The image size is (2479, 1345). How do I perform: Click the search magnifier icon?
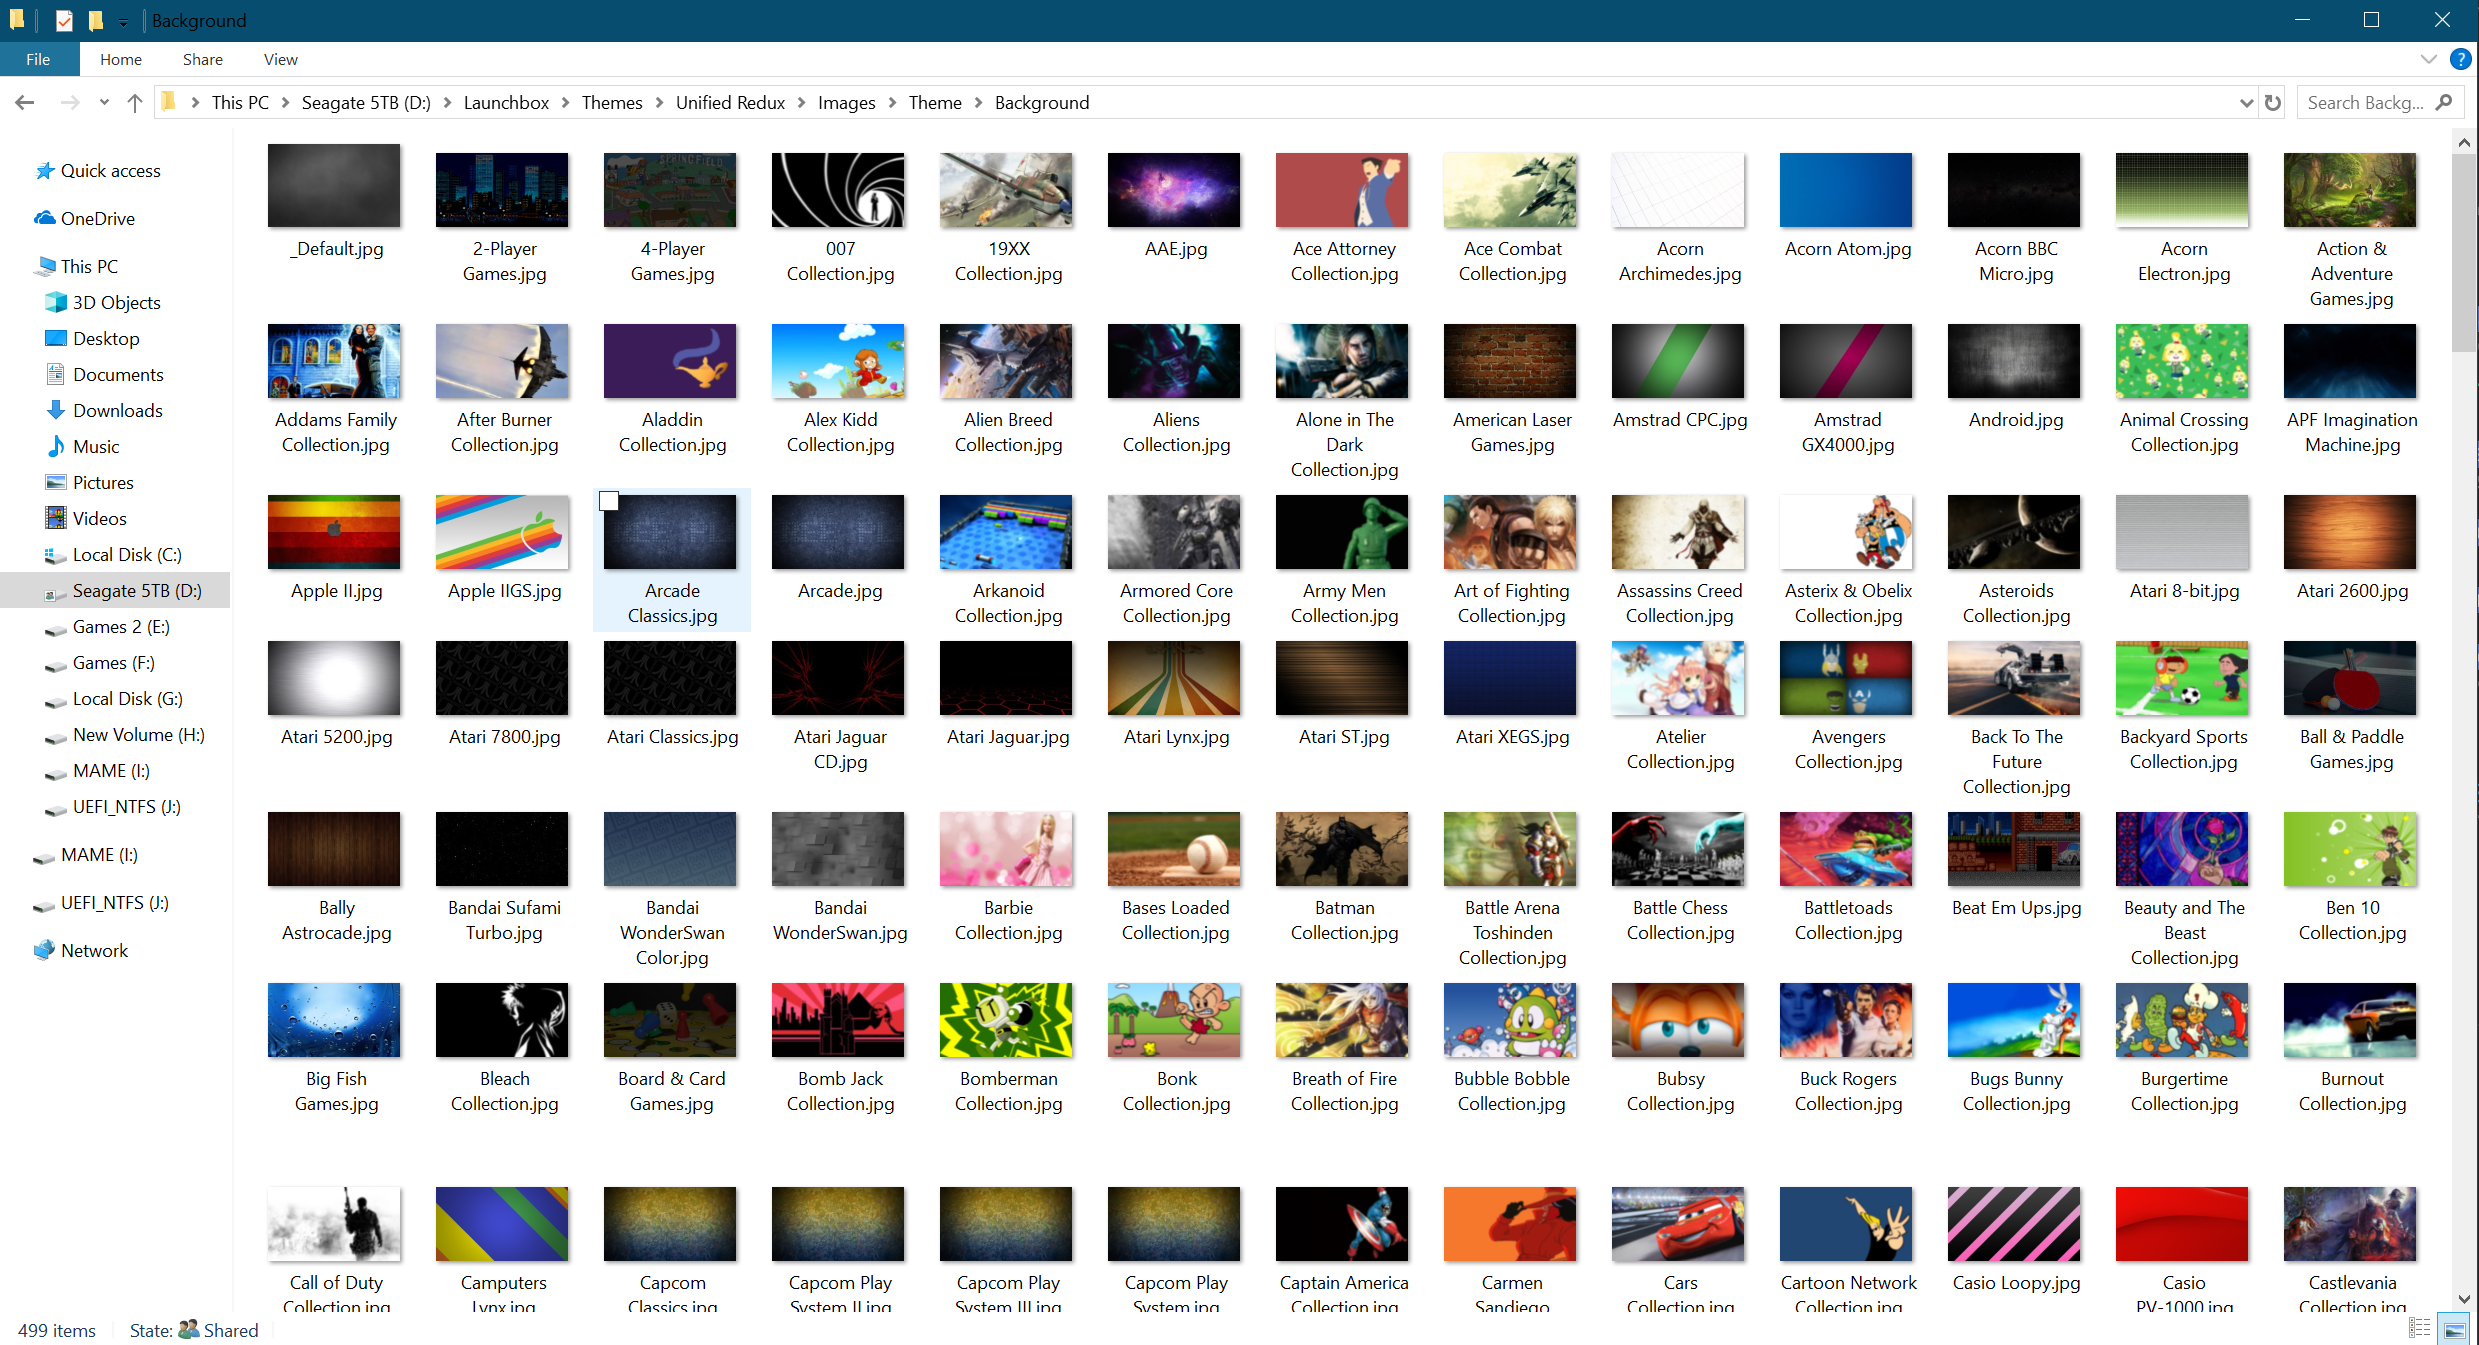(x=2444, y=102)
